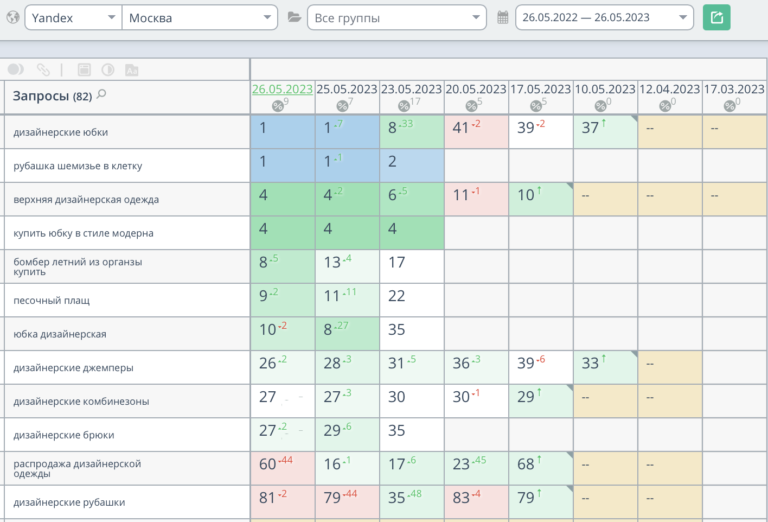Click the 25.05.2023 column header
Viewport: 768px width, 522px height.
(x=346, y=89)
